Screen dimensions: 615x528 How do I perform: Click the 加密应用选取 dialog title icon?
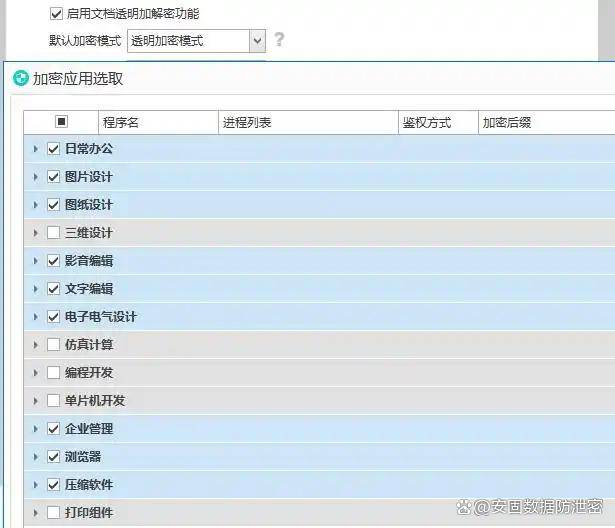tap(21, 79)
